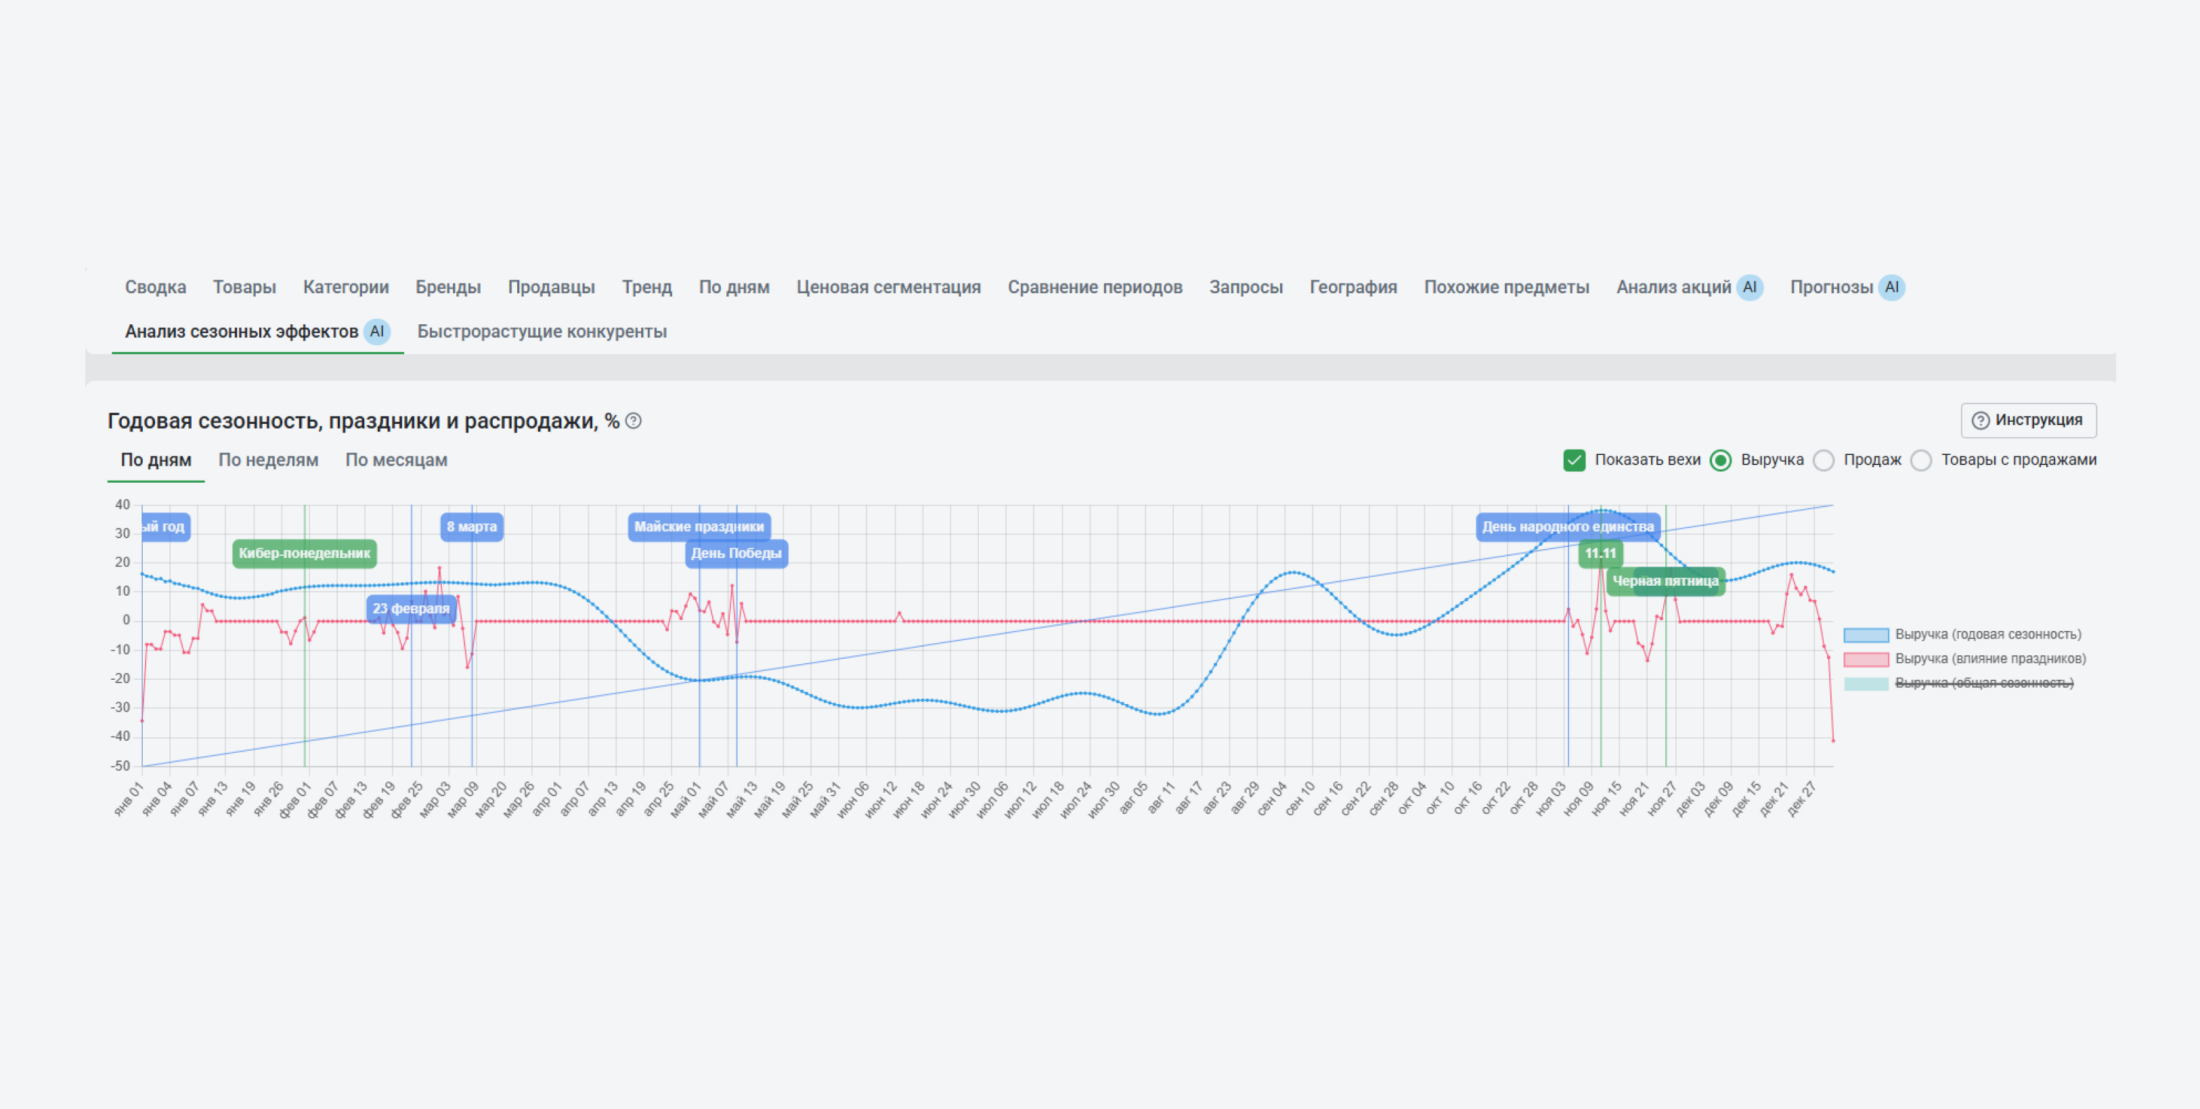Click AI badge next to Прогнозы
The image size is (2200, 1109).
[x=1891, y=287]
